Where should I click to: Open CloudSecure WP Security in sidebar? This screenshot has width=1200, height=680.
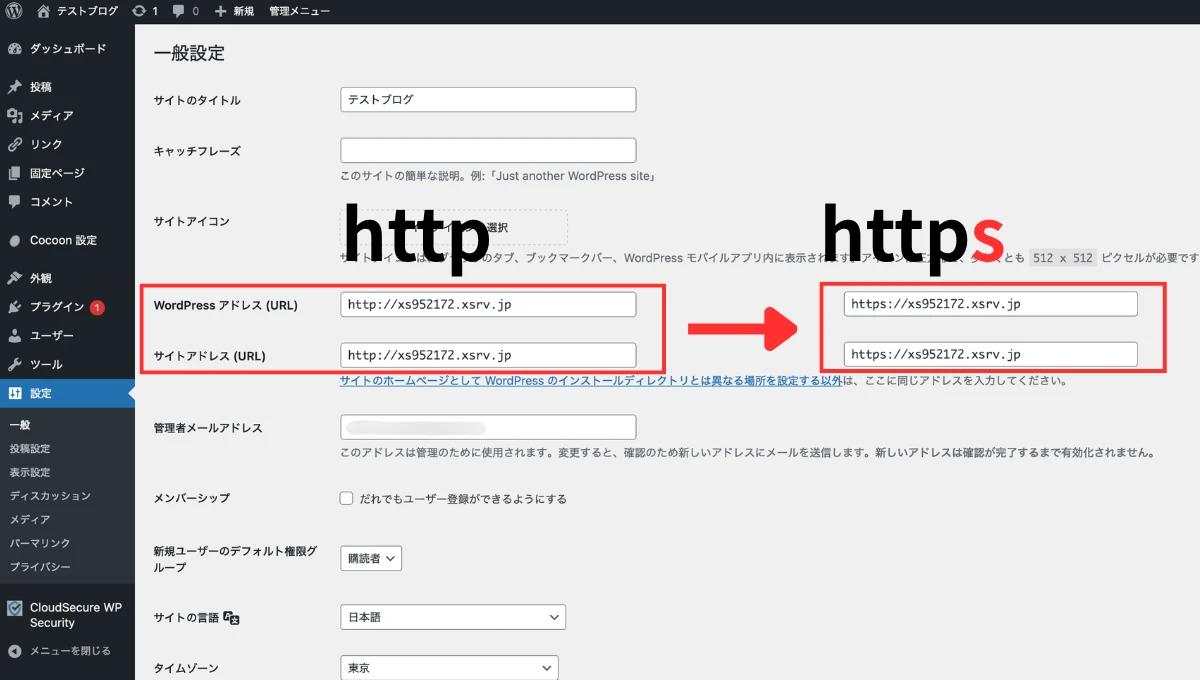tap(76, 615)
